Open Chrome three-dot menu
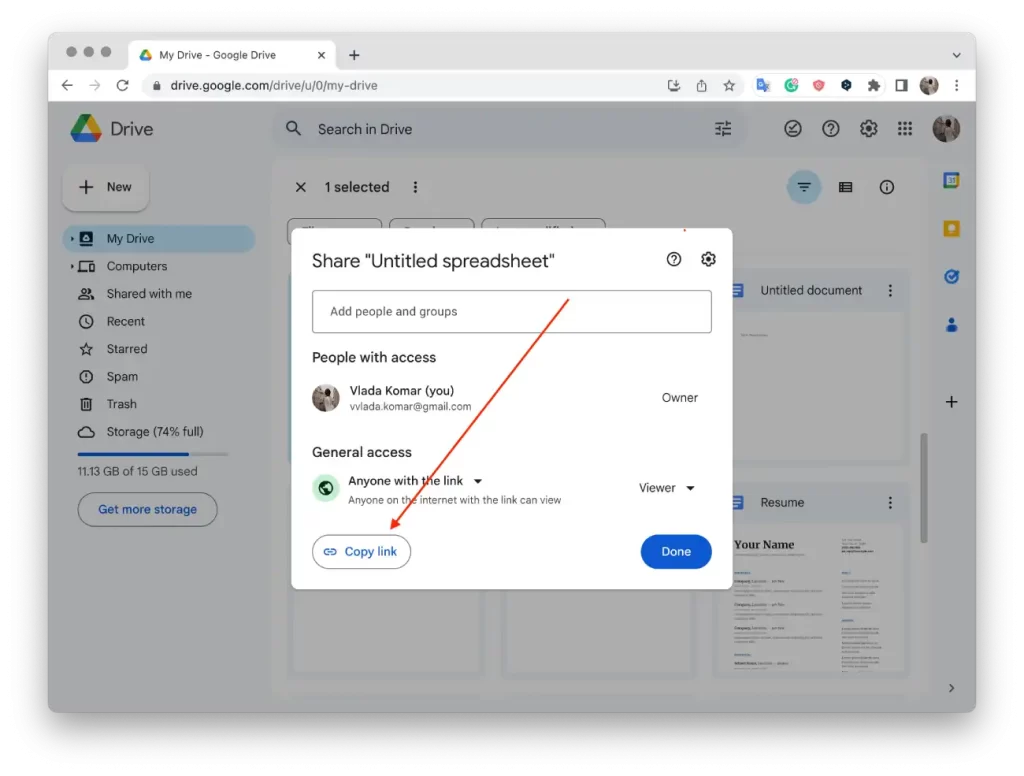This screenshot has width=1024, height=776. coord(957,86)
